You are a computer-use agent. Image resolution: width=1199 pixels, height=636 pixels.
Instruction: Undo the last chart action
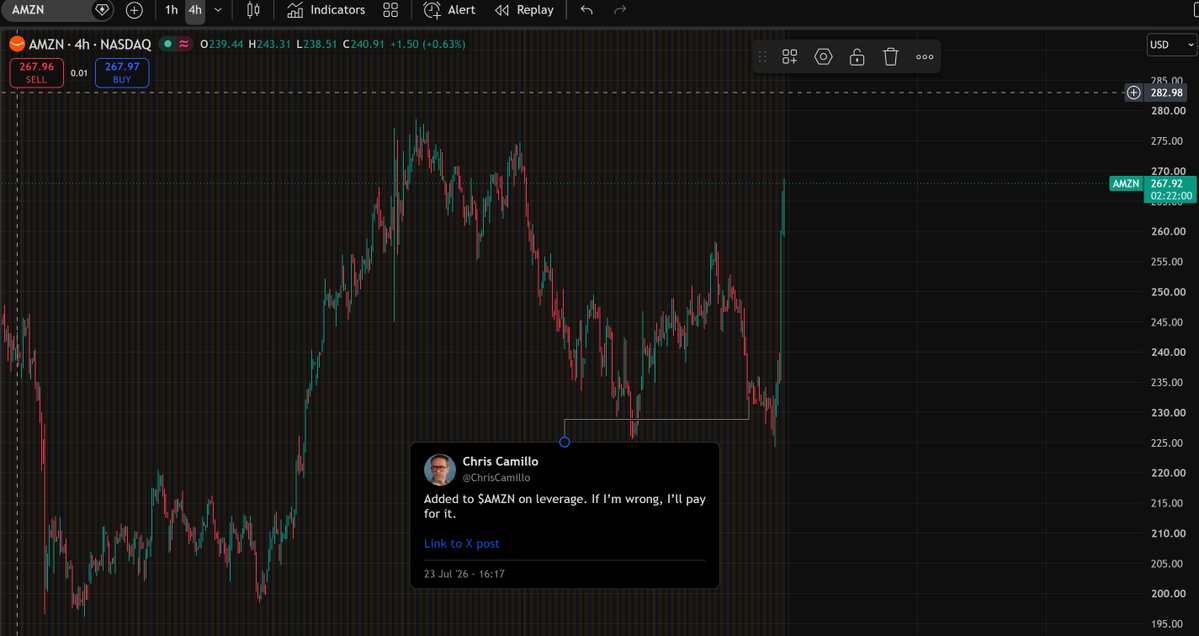[587, 10]
